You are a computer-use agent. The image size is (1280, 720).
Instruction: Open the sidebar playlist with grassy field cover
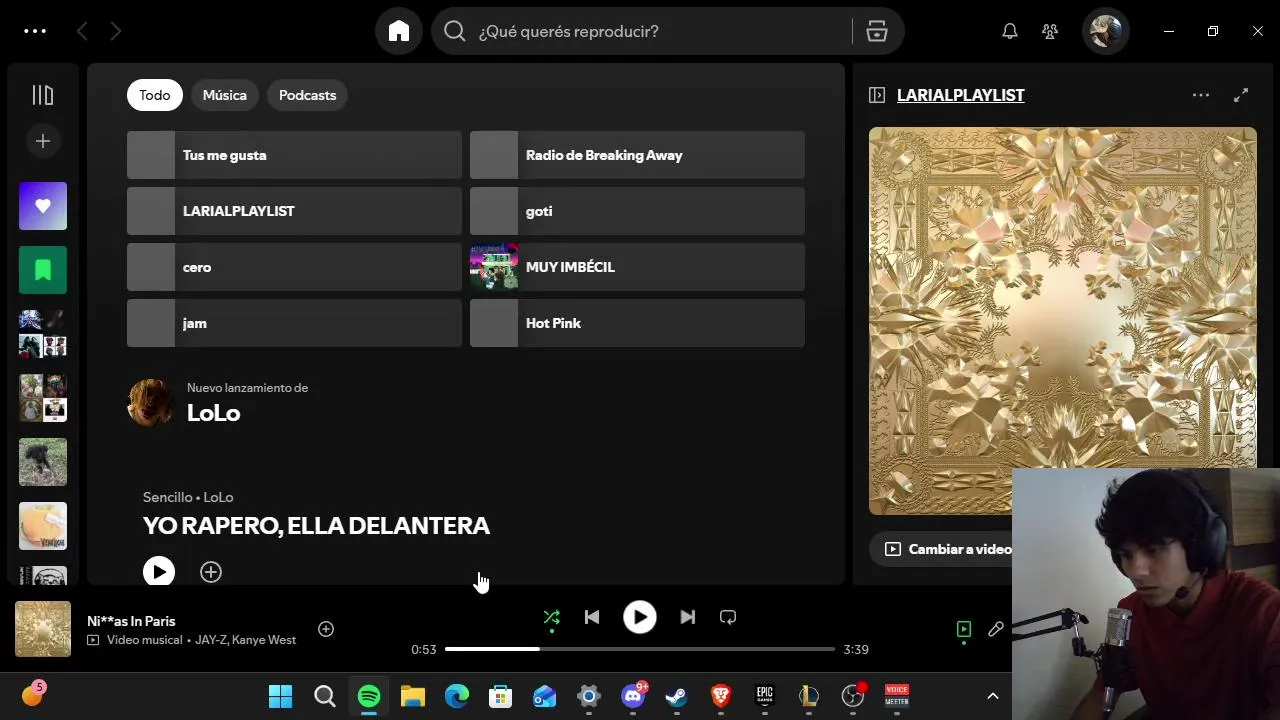point(43,462)
